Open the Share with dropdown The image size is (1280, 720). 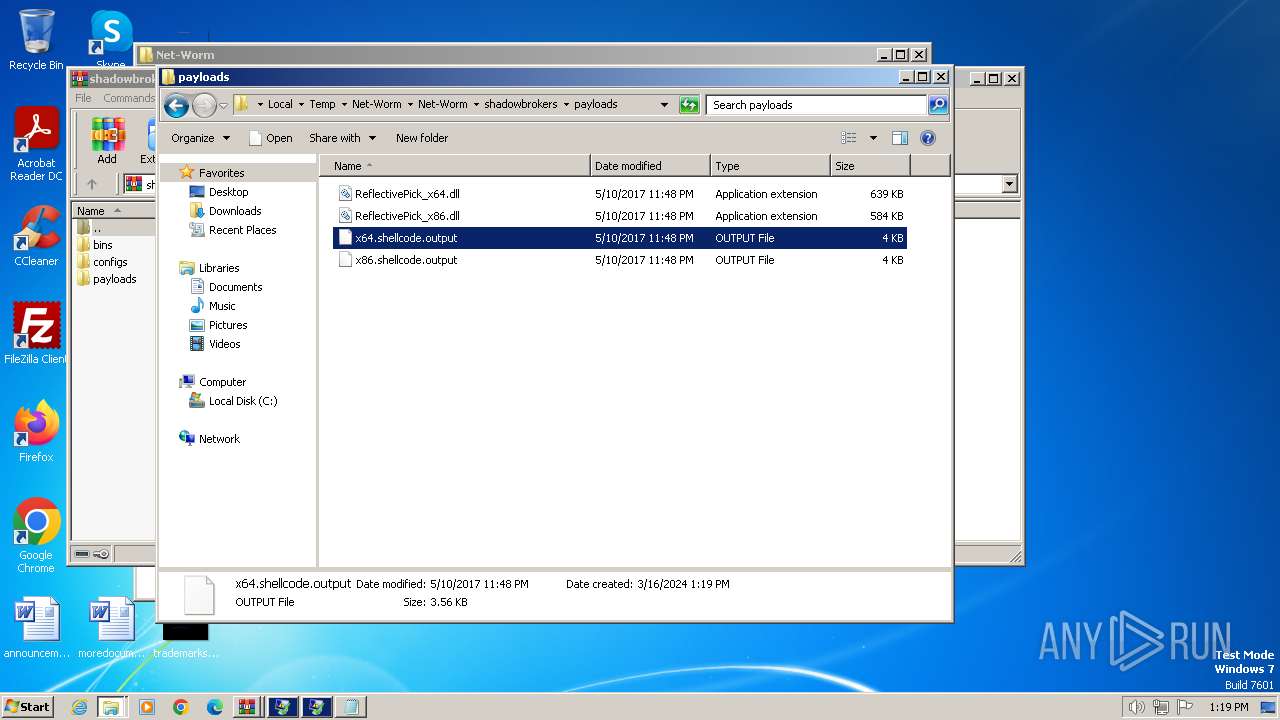pos(342,138)
